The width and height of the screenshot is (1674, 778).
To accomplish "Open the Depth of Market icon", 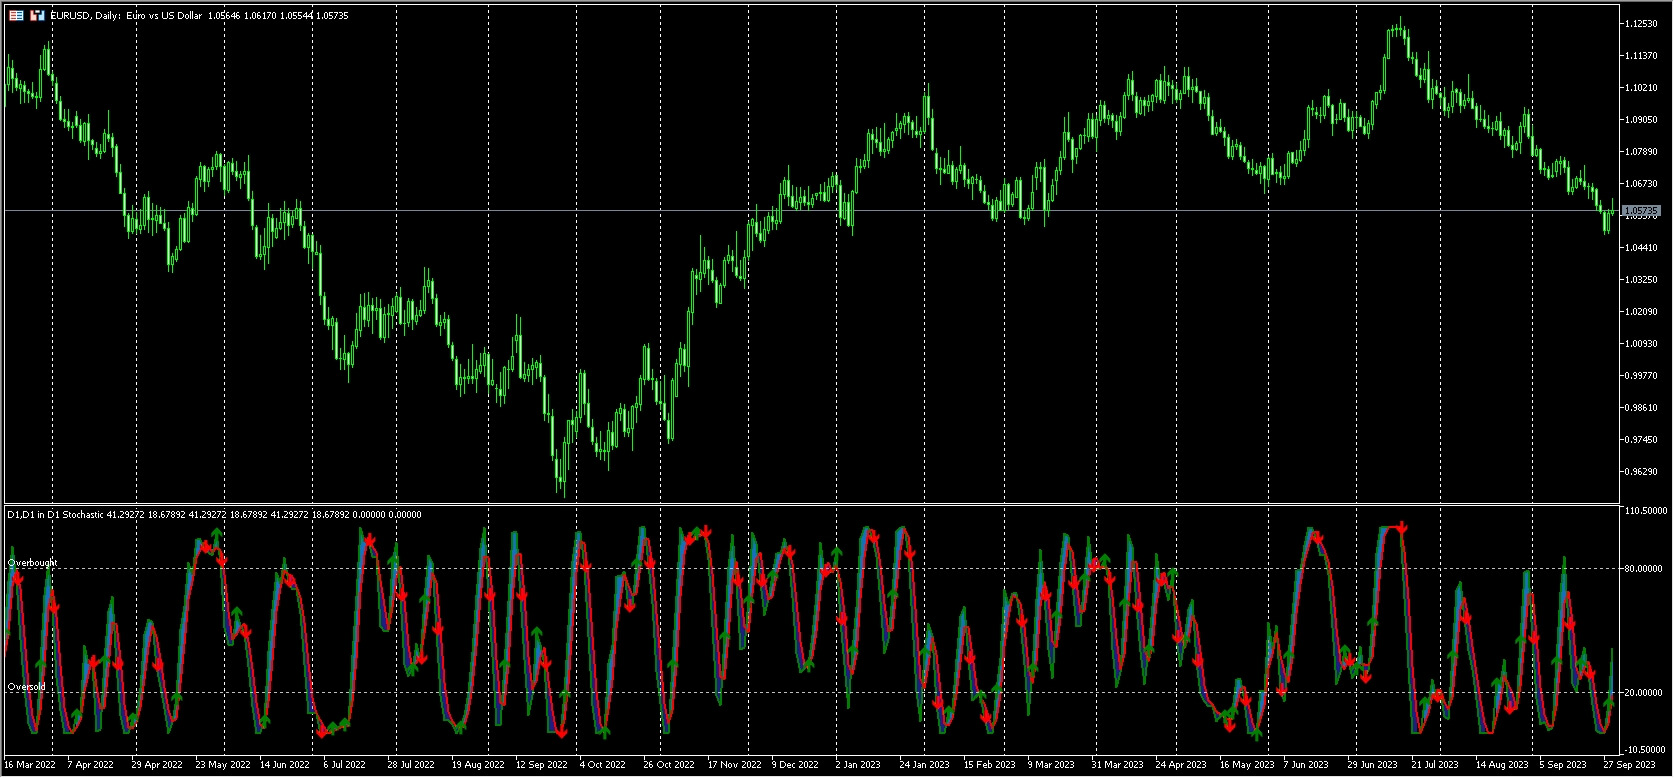I will pos(37,16).
